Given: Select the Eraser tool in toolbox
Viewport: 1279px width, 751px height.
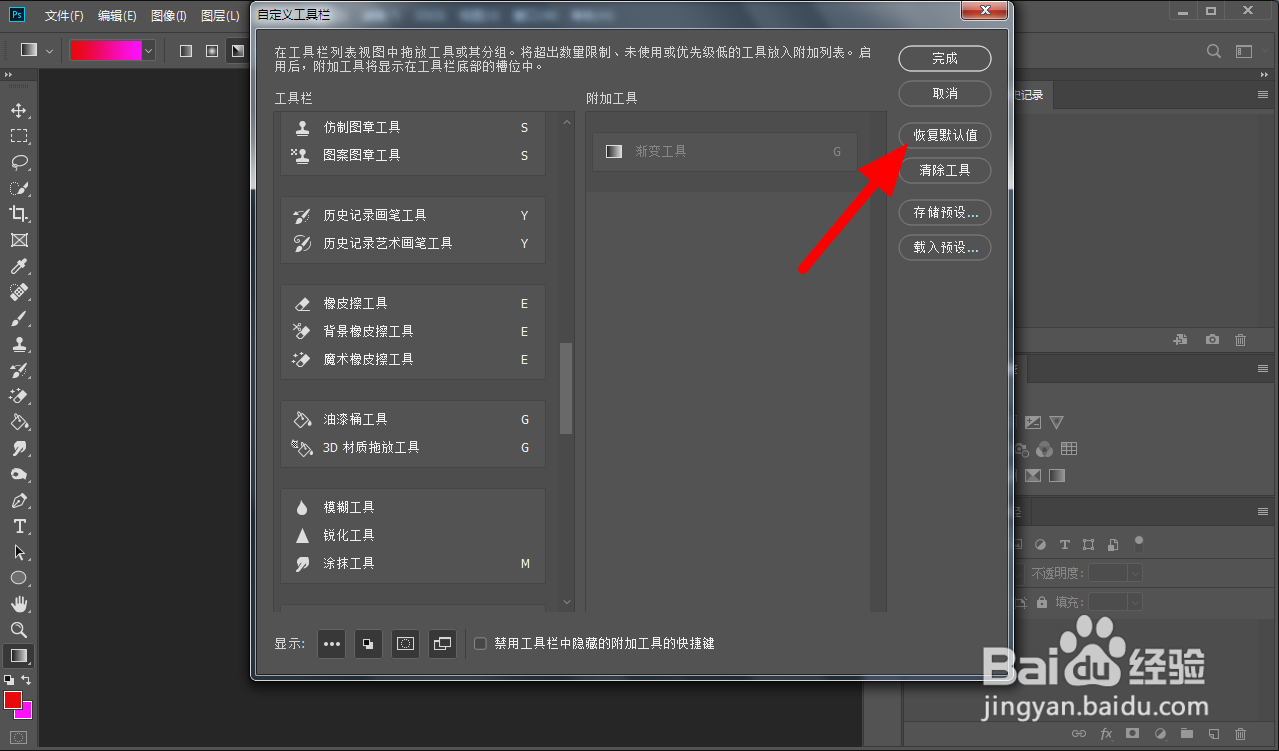Looking at the screenshot, I should (x=19, y=396).
